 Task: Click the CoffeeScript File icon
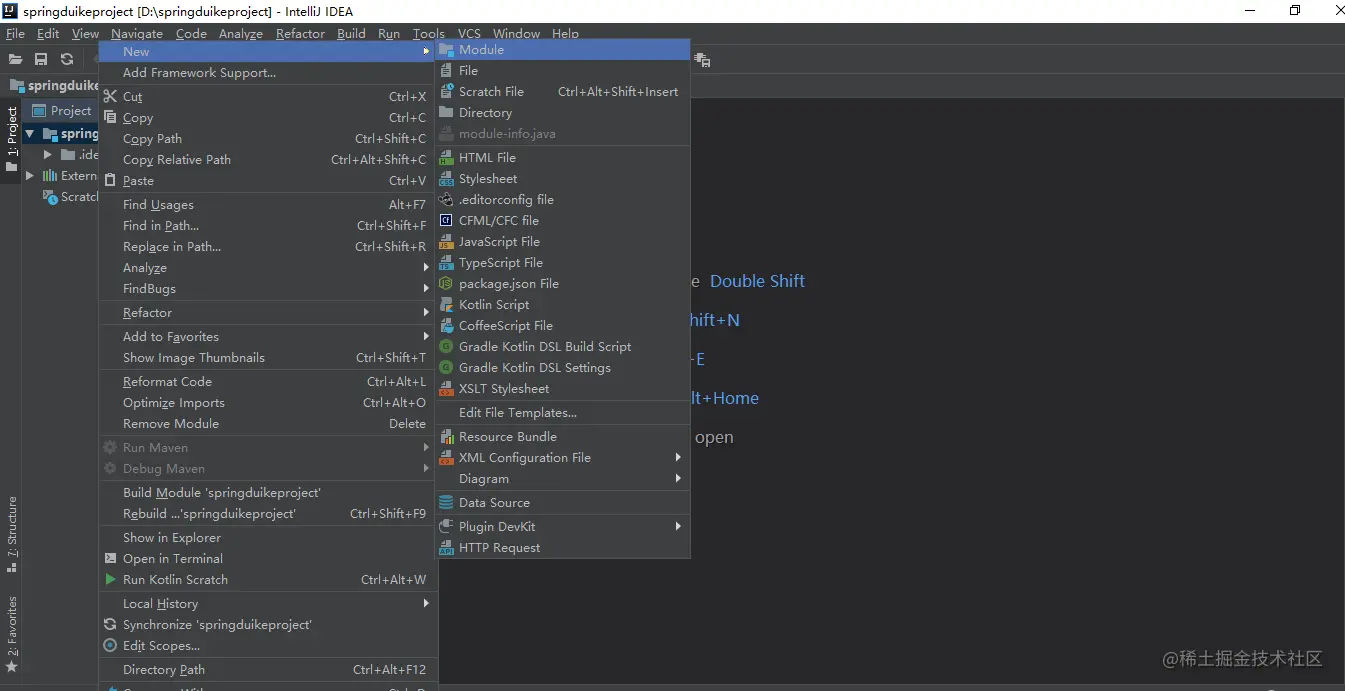pyautogui.click(x=446, y=326)
